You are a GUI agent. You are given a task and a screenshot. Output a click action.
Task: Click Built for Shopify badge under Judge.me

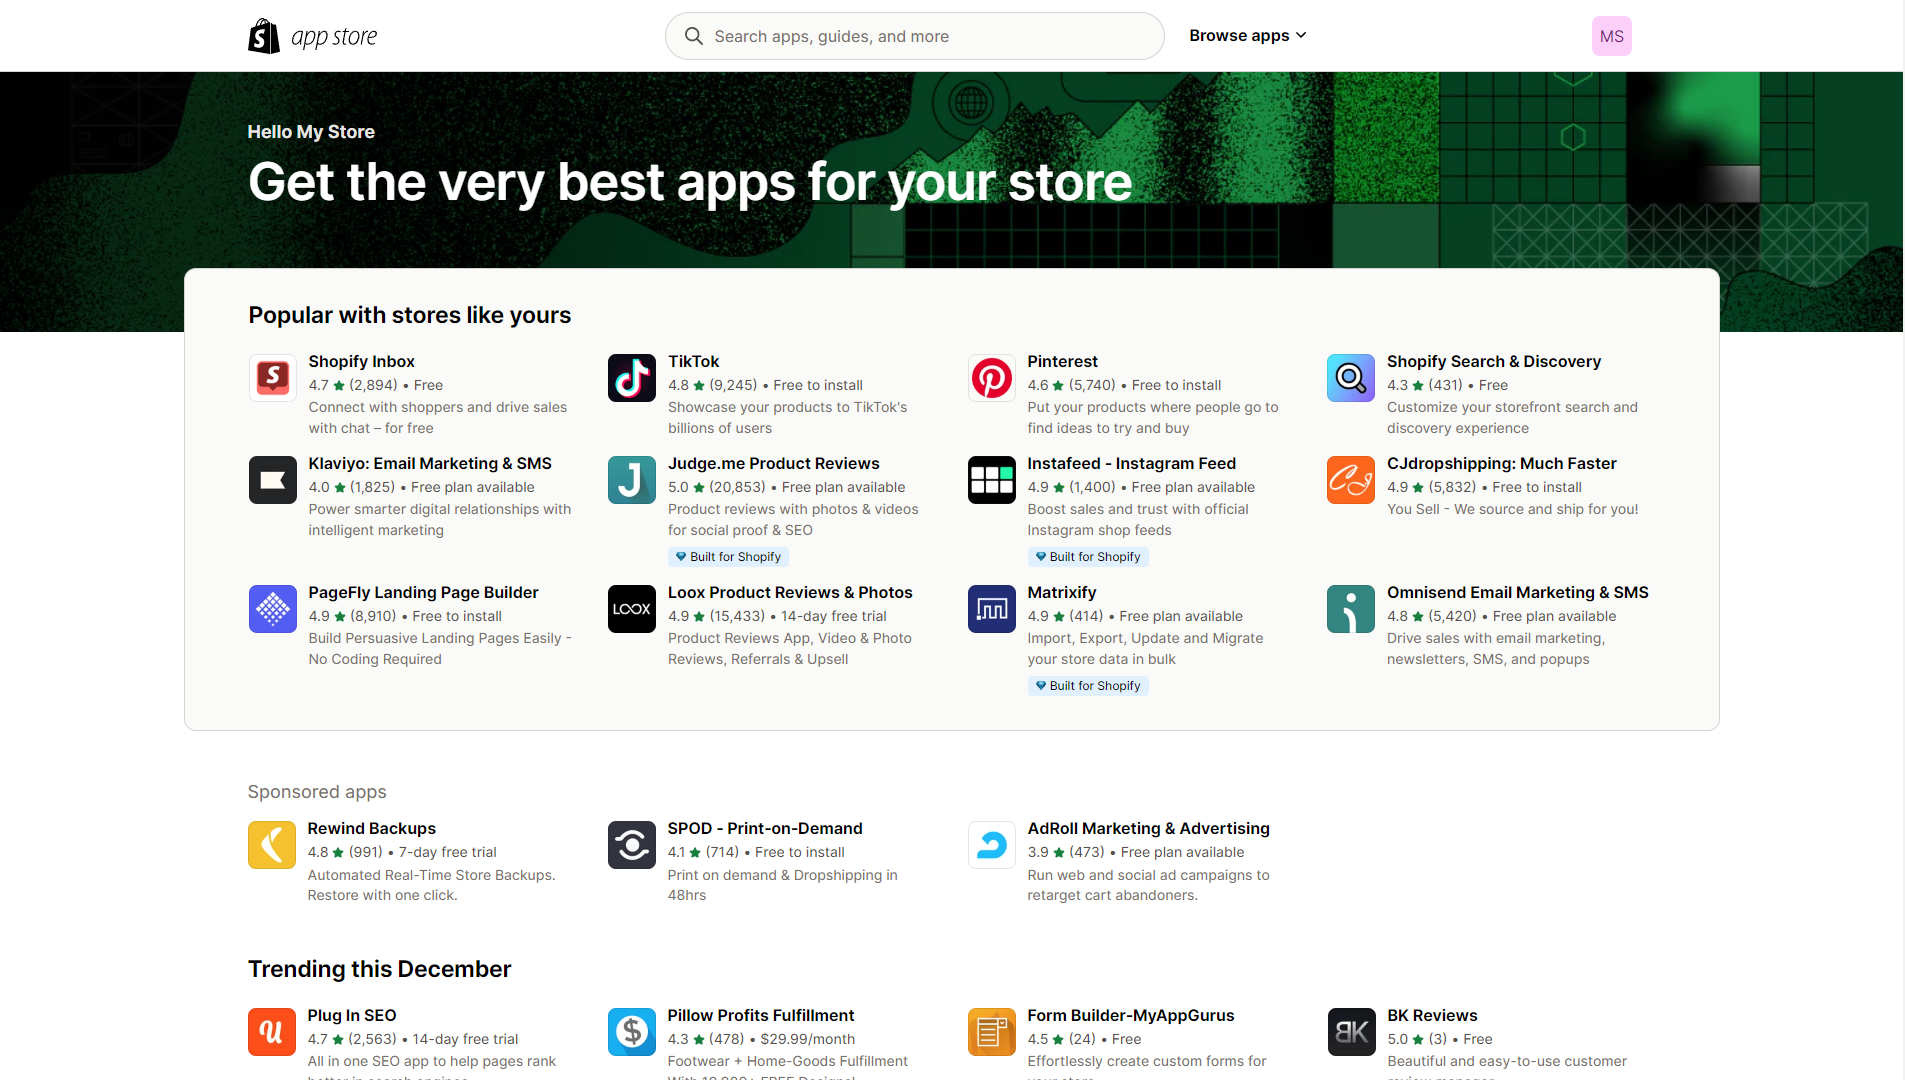[728, 557]
